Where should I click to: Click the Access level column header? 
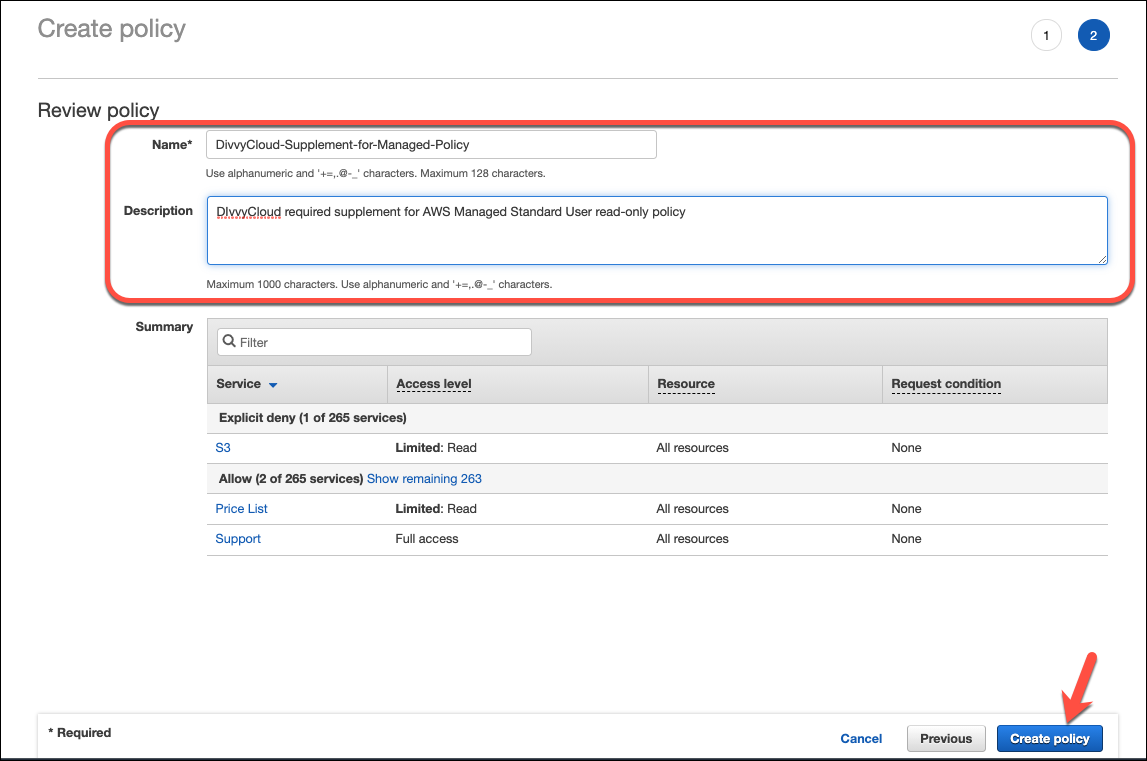tap(434, 383)
